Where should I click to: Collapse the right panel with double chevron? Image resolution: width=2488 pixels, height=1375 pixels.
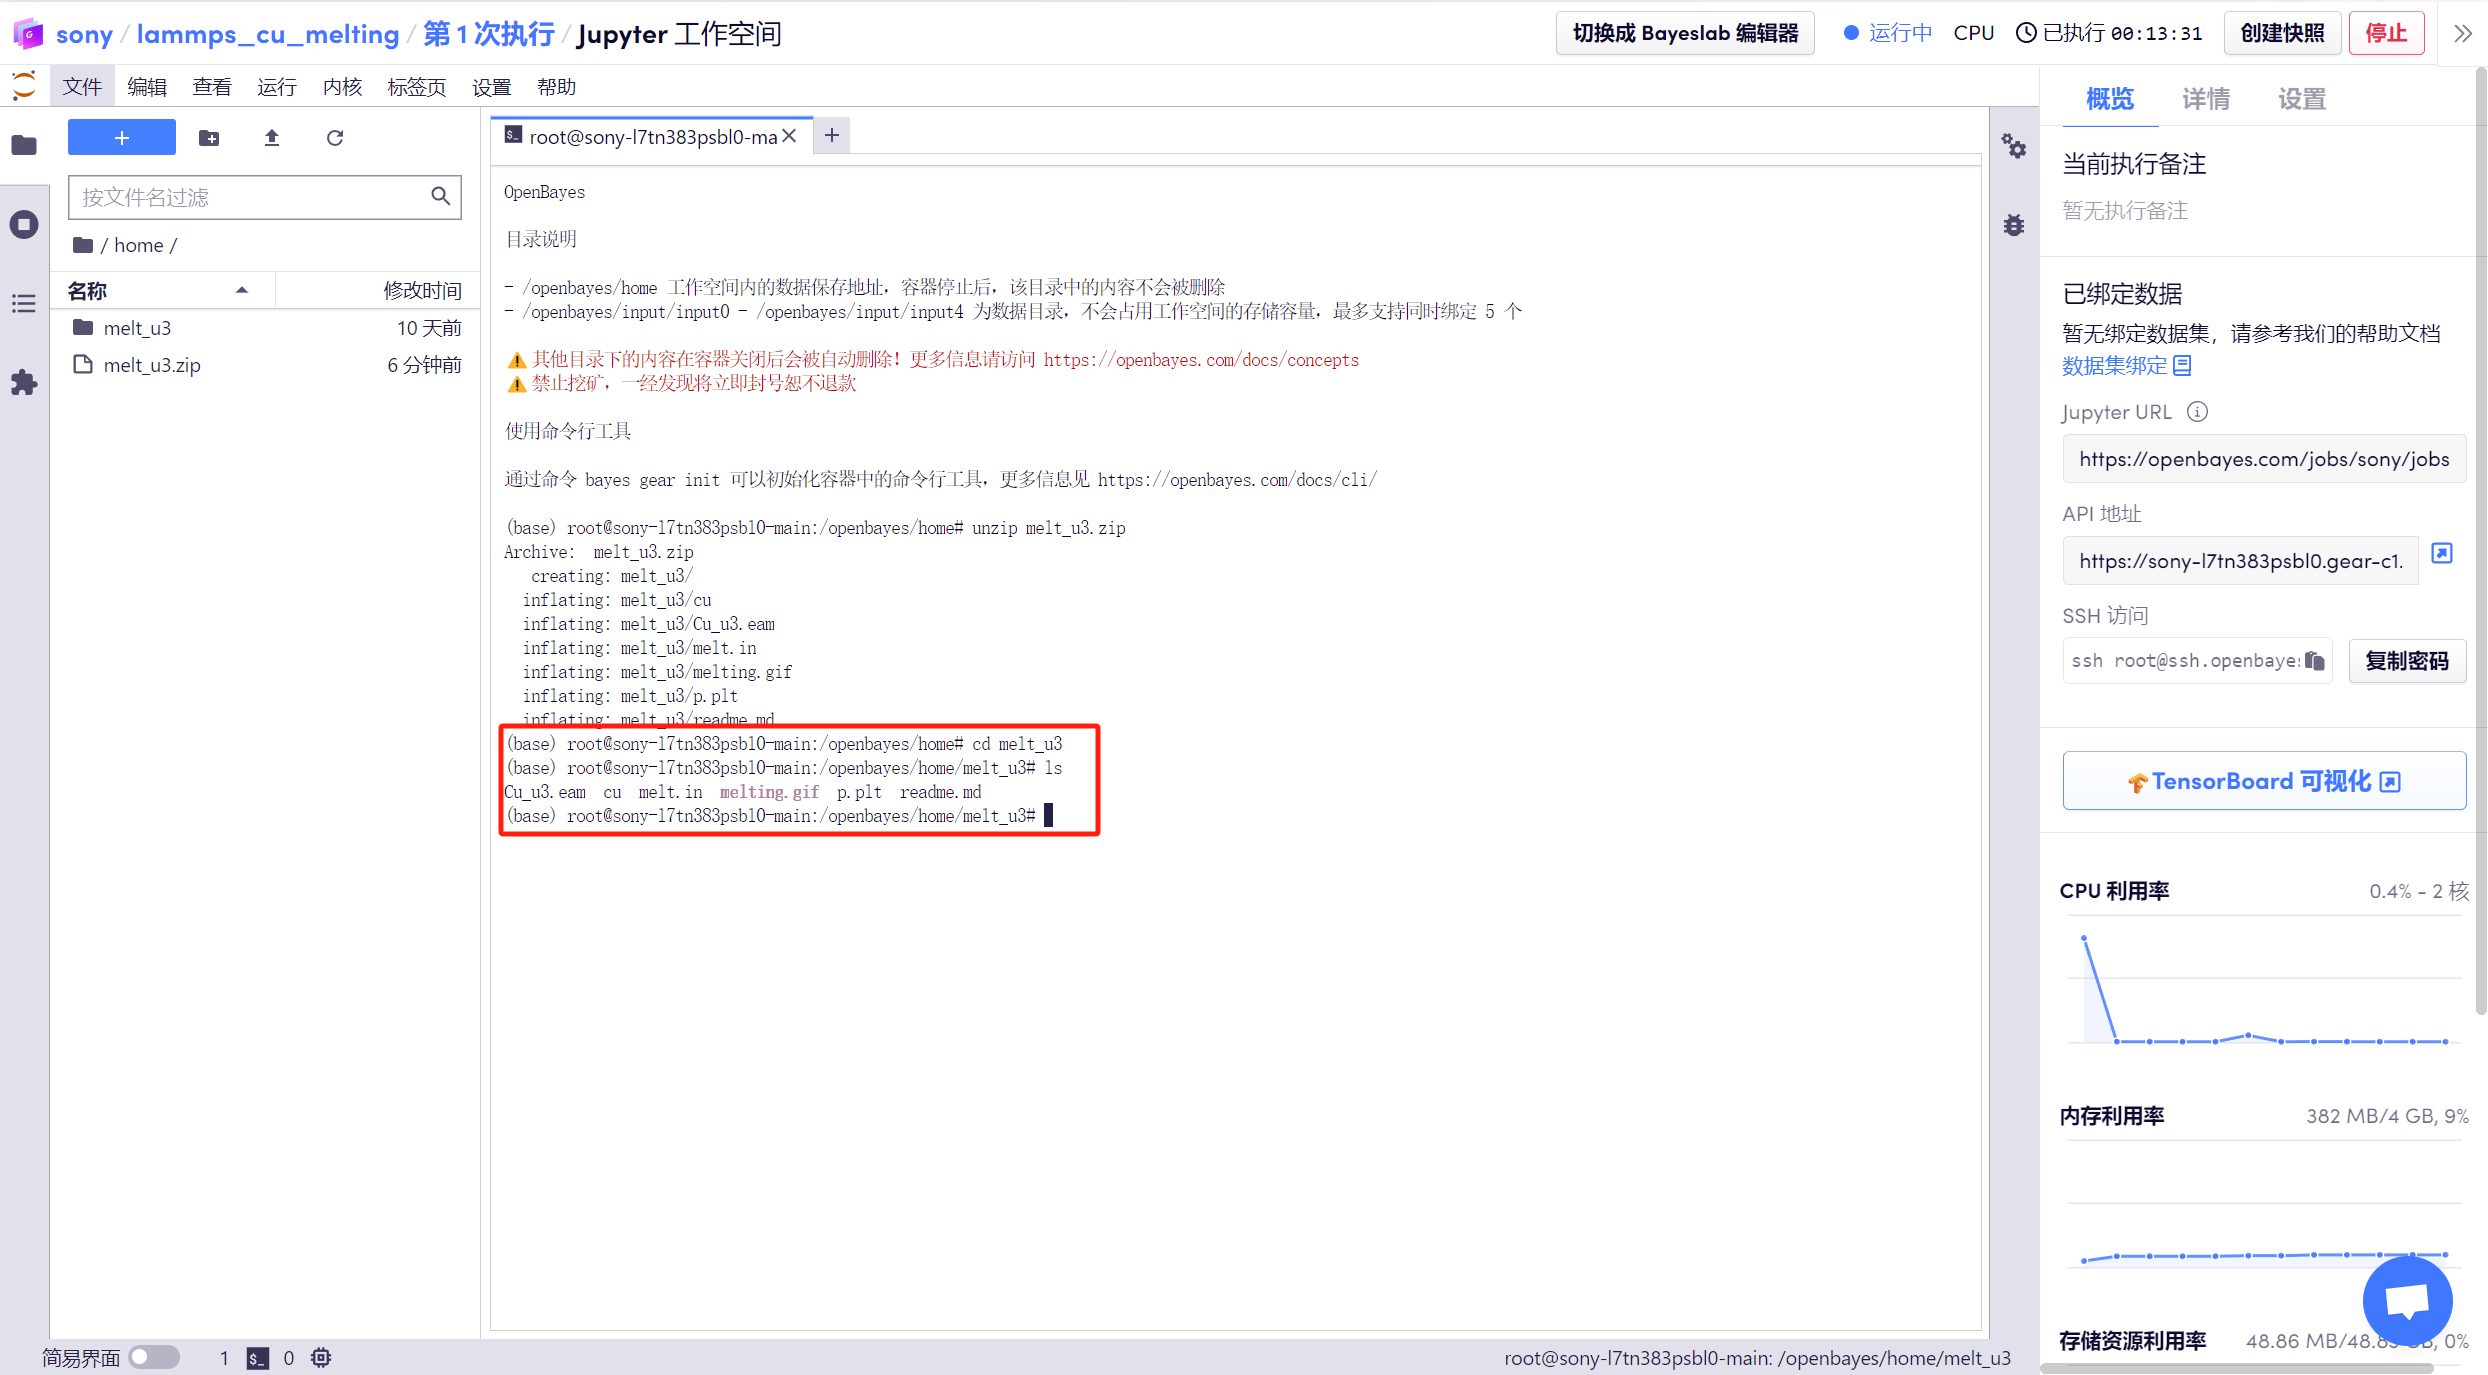(2463, 34)
